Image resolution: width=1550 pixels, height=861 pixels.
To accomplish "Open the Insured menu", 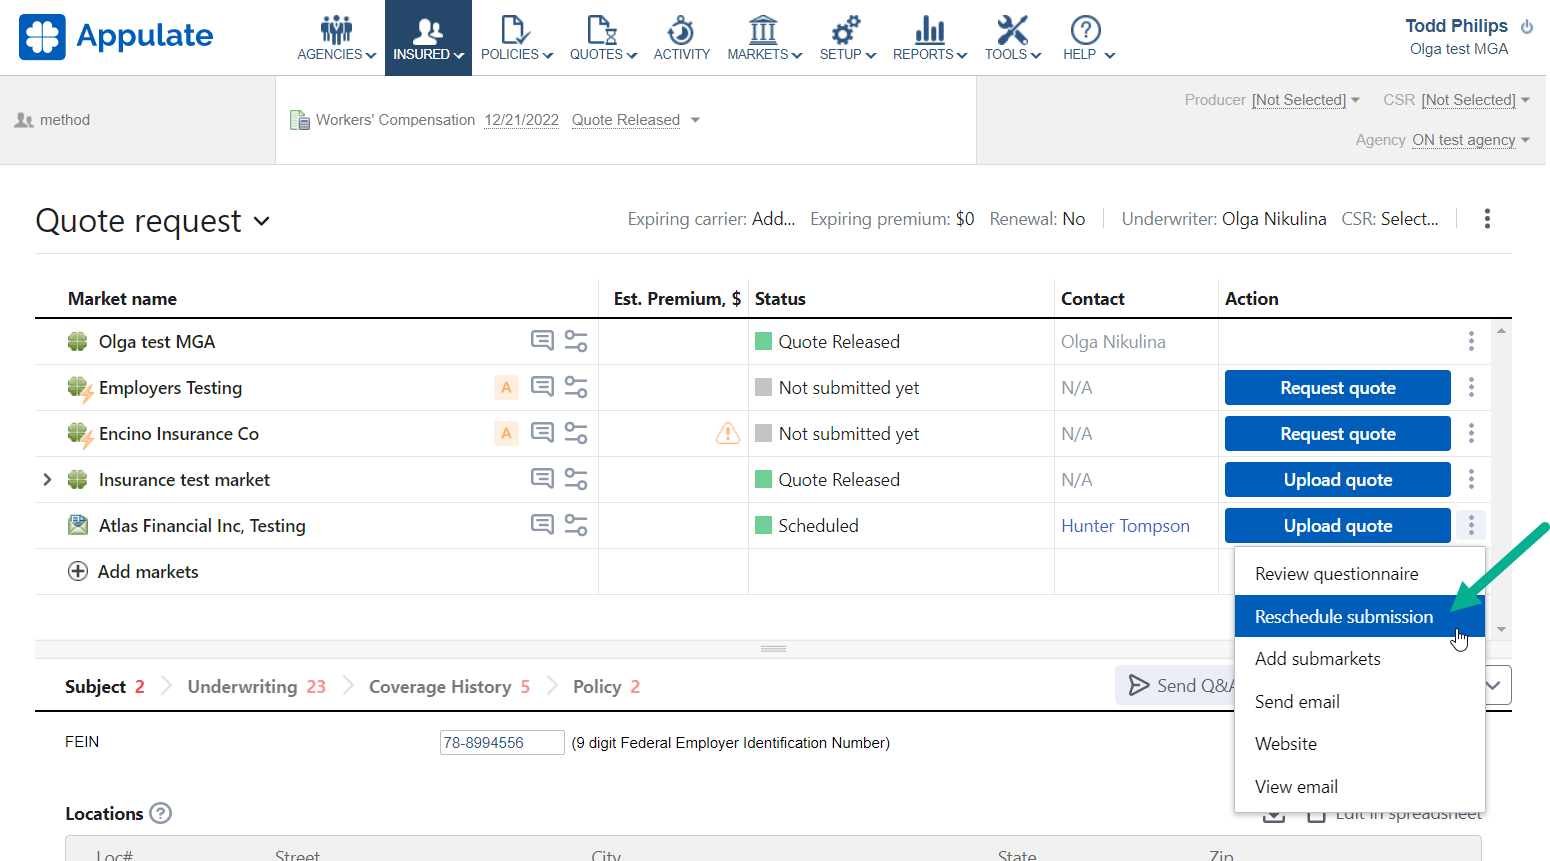I will click(428, 38).
